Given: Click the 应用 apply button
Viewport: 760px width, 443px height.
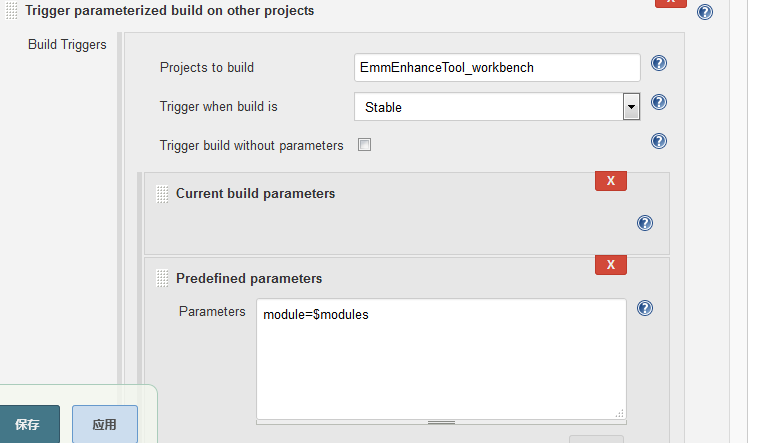Looking at the screenshot, I should (105, 425).
